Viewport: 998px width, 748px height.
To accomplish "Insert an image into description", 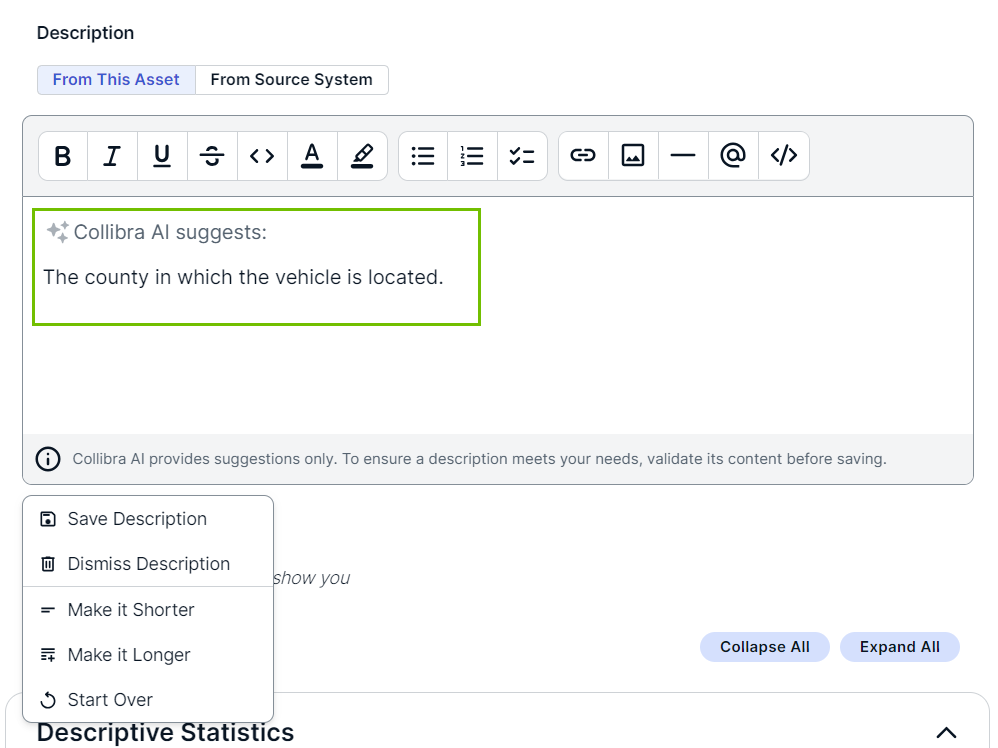I will click(x=633, y=156).
